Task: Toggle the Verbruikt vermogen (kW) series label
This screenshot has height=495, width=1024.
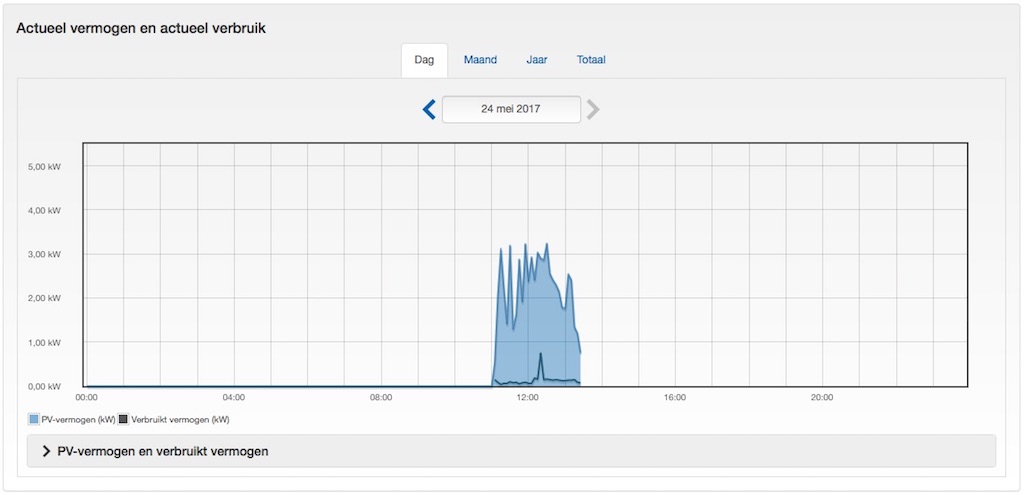Action: click(179, 419)
